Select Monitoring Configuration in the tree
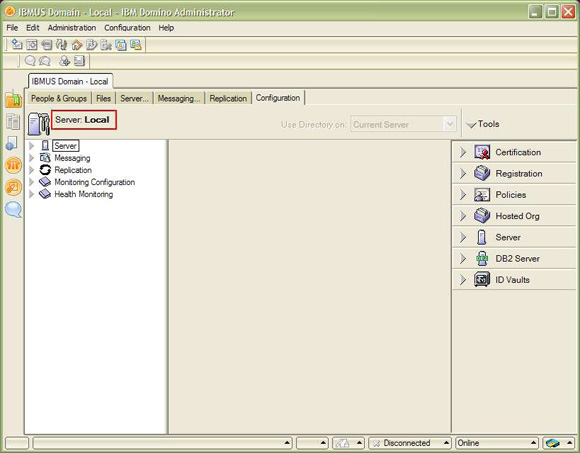The height and width of the screenshot is (453, 580). click(94, 182)
